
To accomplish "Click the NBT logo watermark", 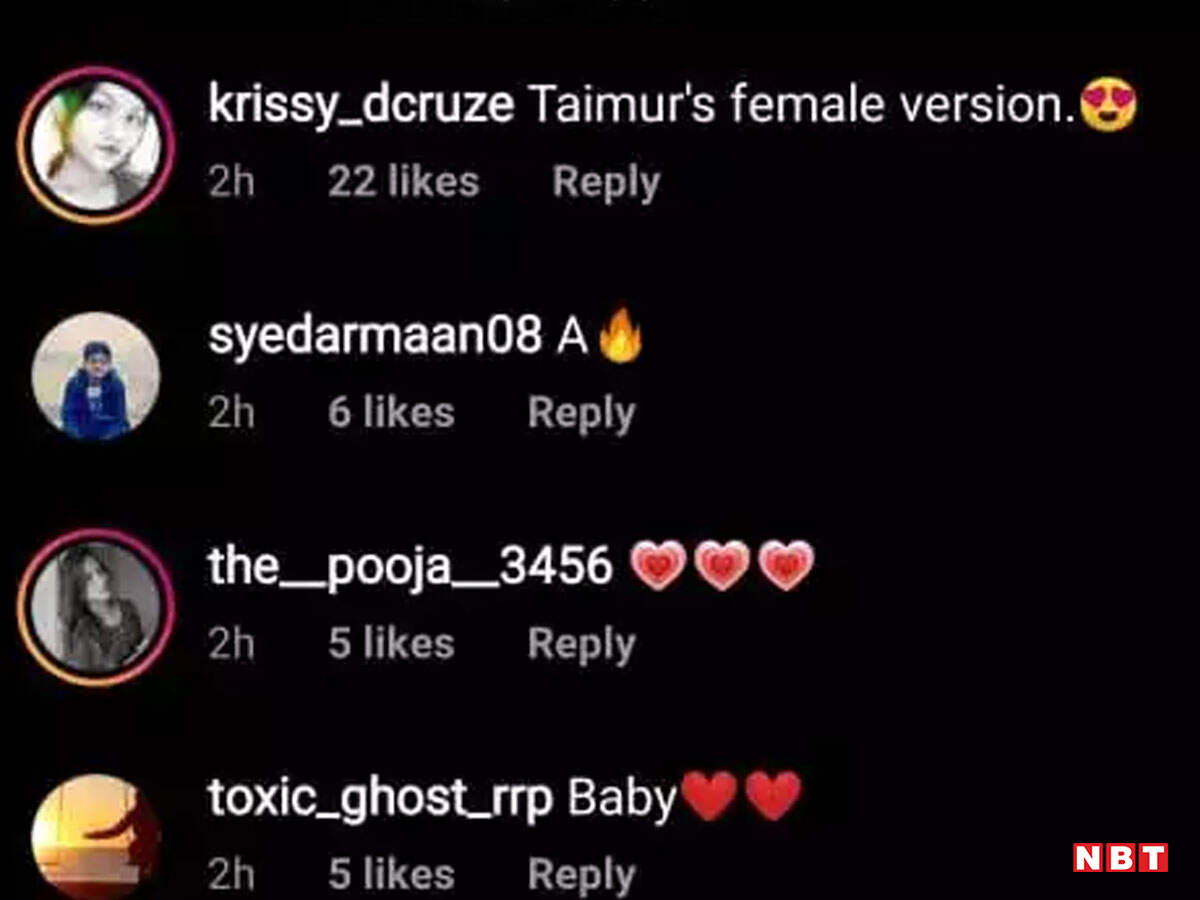I will click(x=1120, y=858).
